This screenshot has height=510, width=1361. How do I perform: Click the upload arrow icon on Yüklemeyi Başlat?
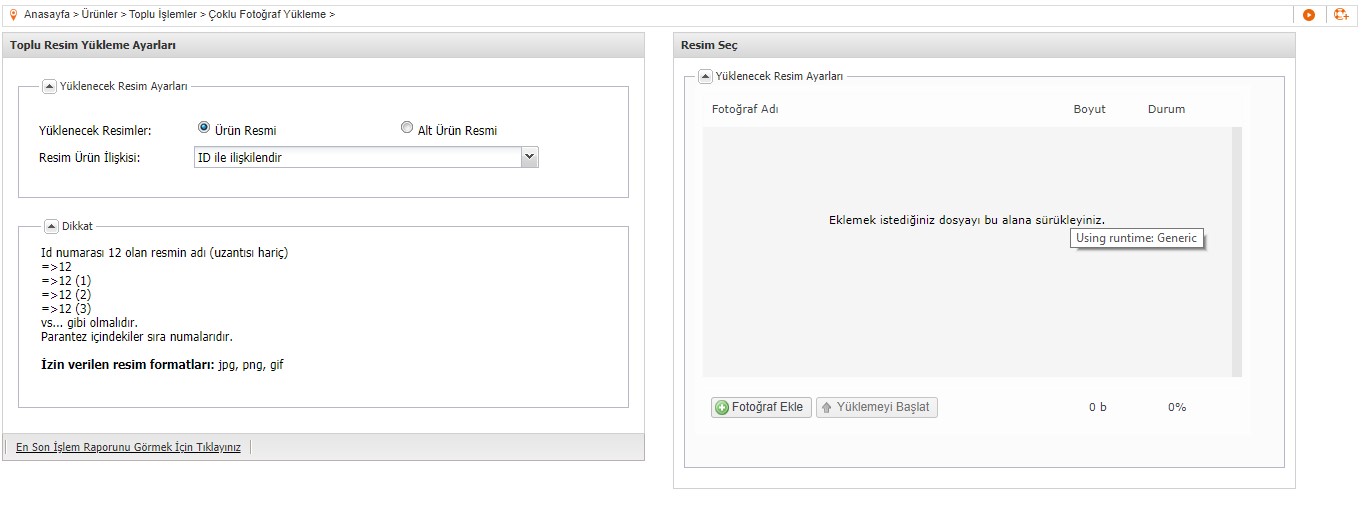826,407
